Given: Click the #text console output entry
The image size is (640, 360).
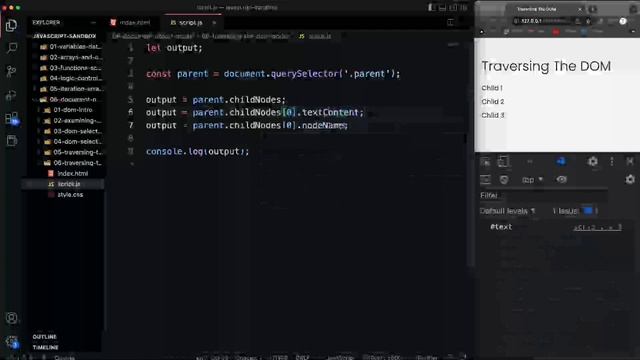Looking at the screenshot, I should pyautogui.click(x=501, y=227).
